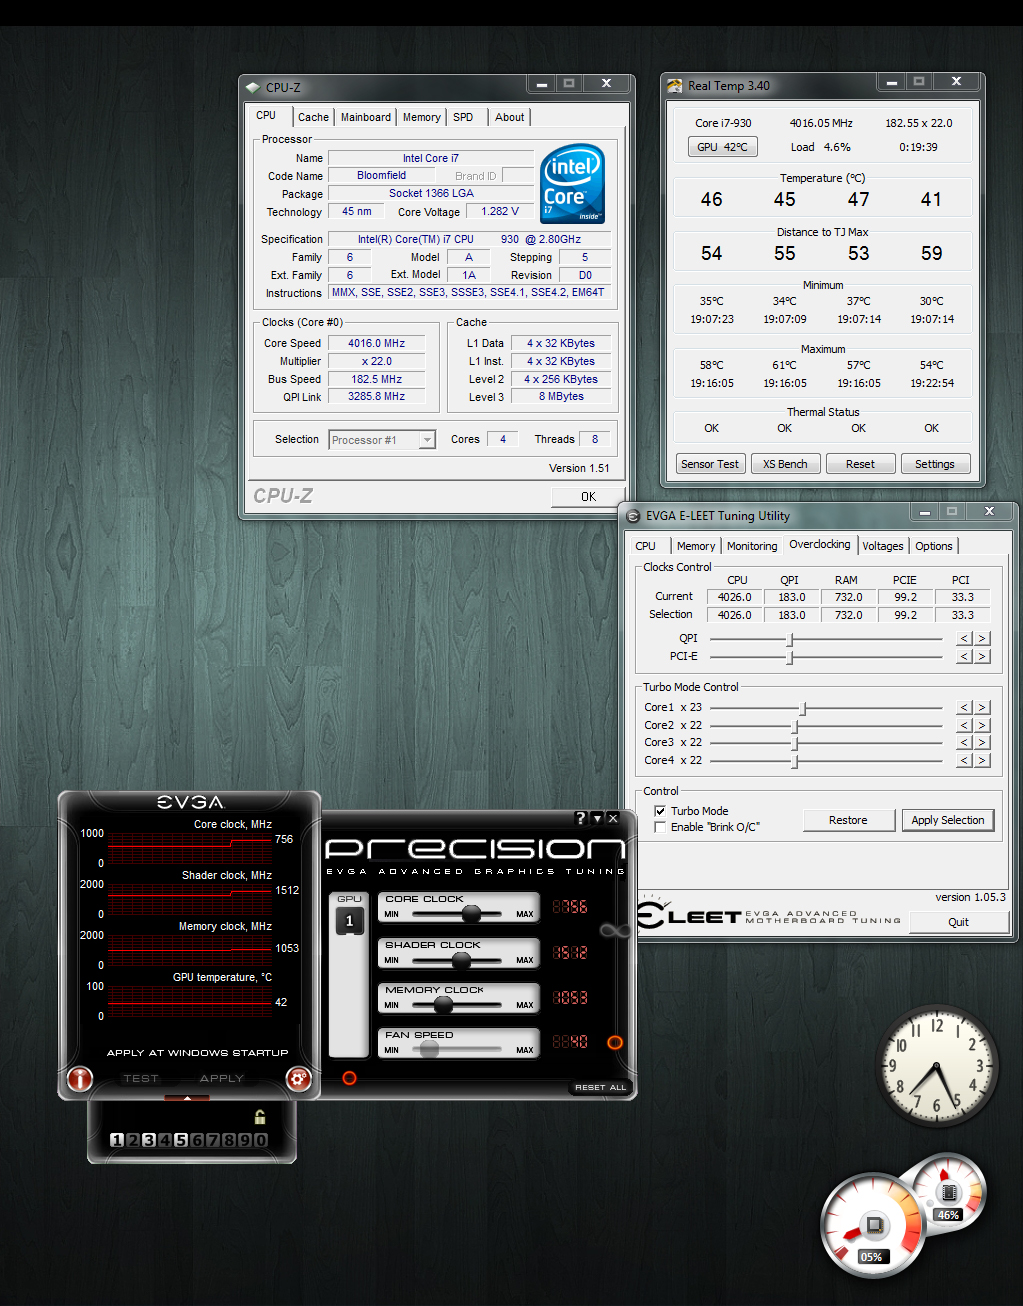Click the QPI slider in E-LEET
1023x1306 pixels.
tap(826, 638)
